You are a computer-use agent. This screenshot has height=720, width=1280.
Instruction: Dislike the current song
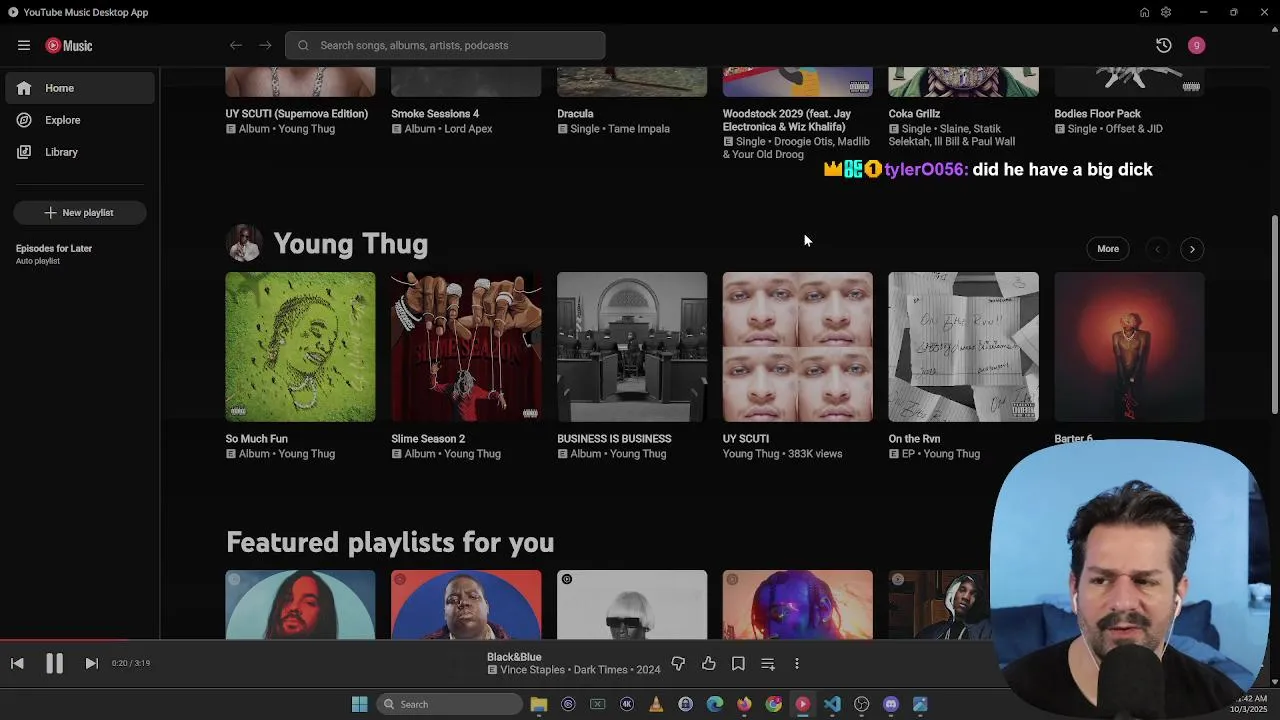[x=678, y=663]
